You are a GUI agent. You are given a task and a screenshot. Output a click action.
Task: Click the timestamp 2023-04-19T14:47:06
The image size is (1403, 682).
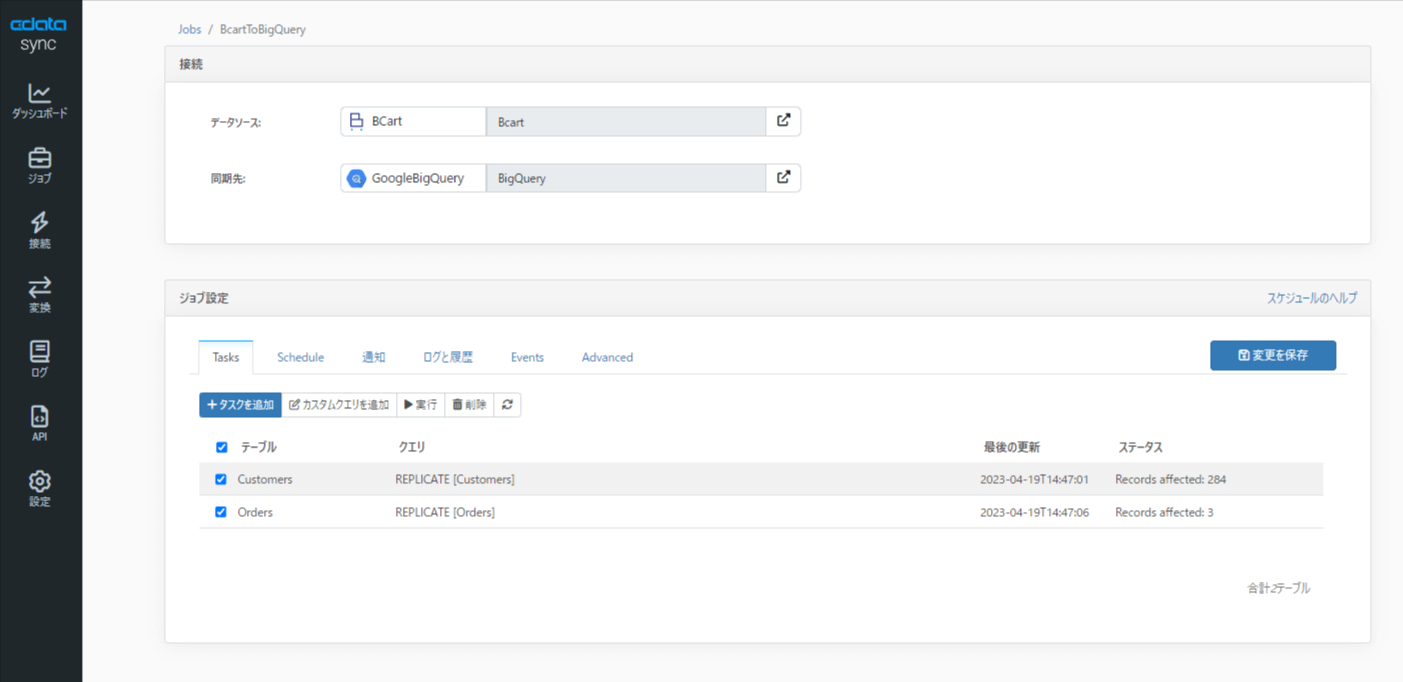[1034, 512]
